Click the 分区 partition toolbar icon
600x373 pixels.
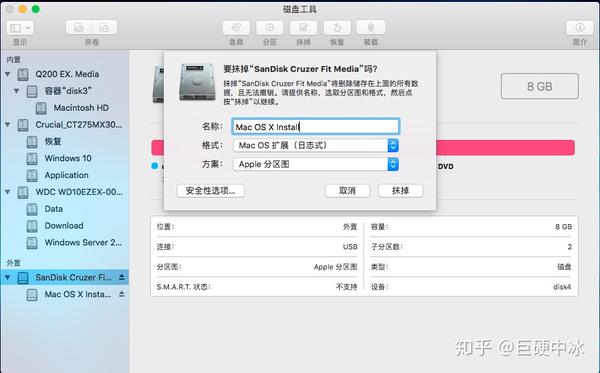pos(270,28)
